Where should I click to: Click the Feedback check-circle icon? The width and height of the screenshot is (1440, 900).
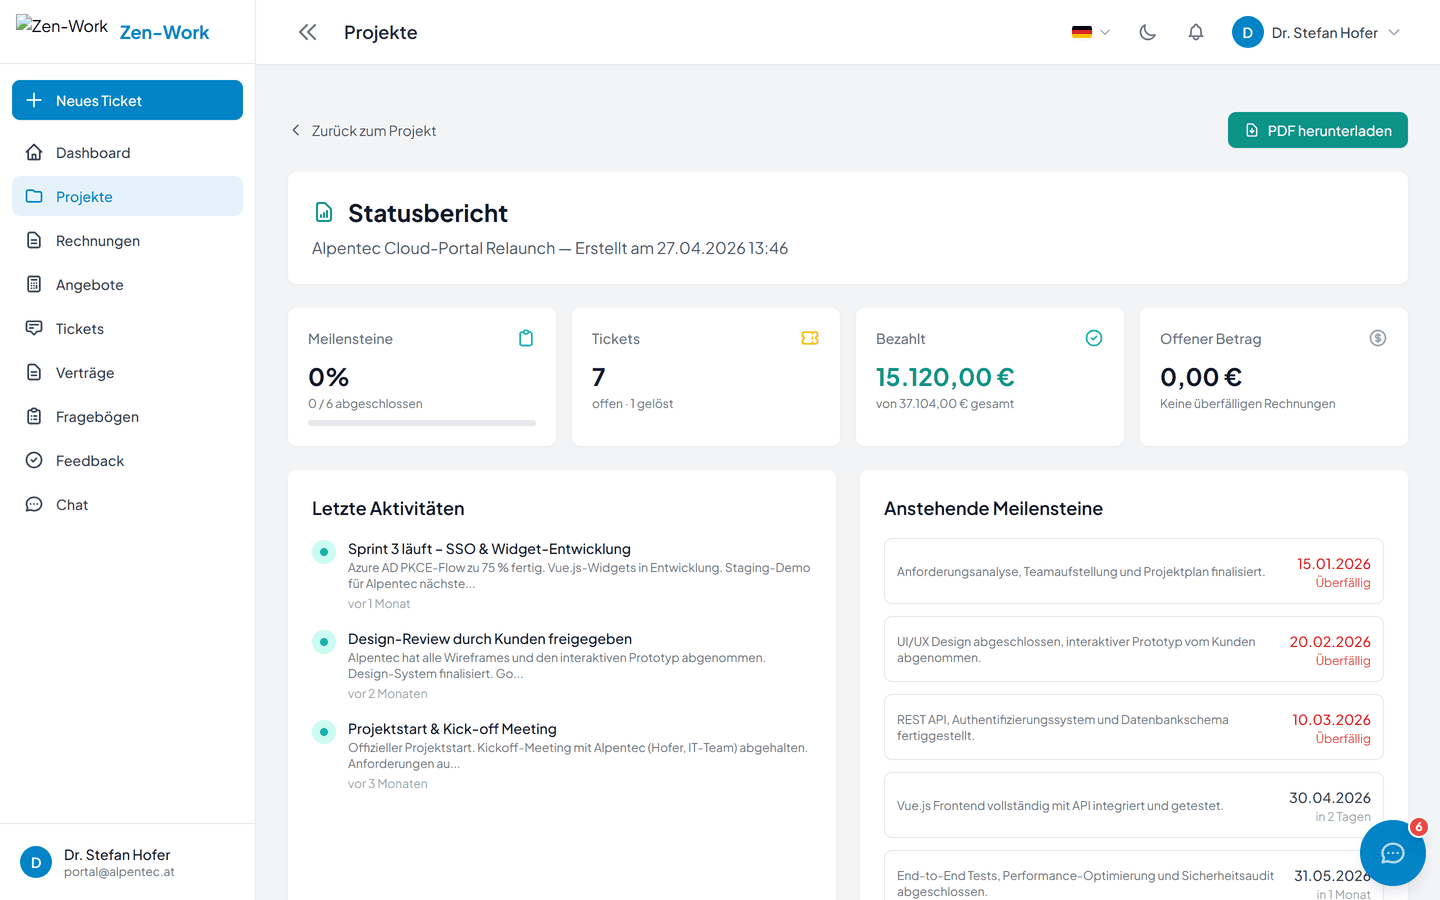[x=34, y=460]
